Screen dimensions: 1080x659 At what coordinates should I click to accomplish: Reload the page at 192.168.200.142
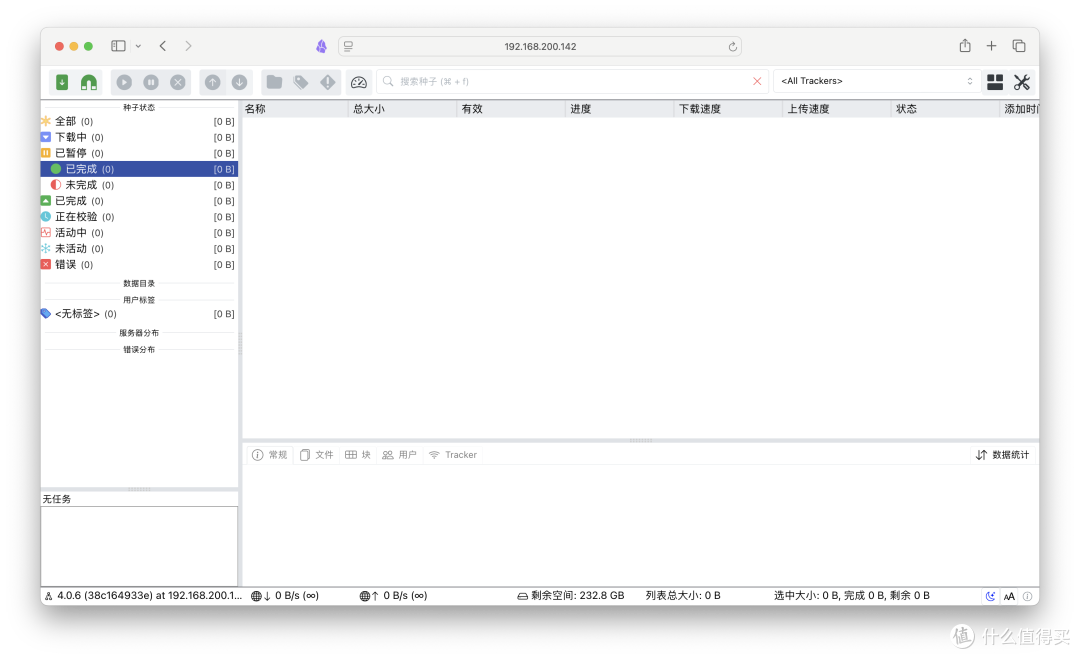click(732, 47)
